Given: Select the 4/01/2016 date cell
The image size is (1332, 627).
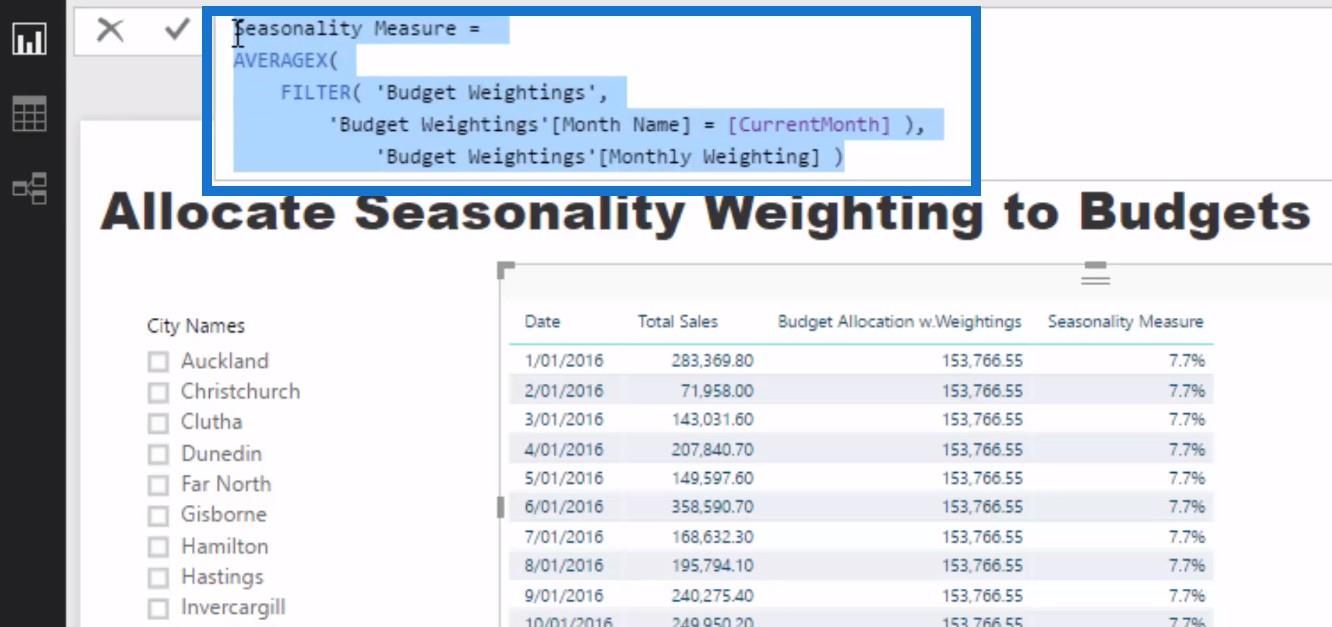Looking at the screenshot, I should 564,449.
